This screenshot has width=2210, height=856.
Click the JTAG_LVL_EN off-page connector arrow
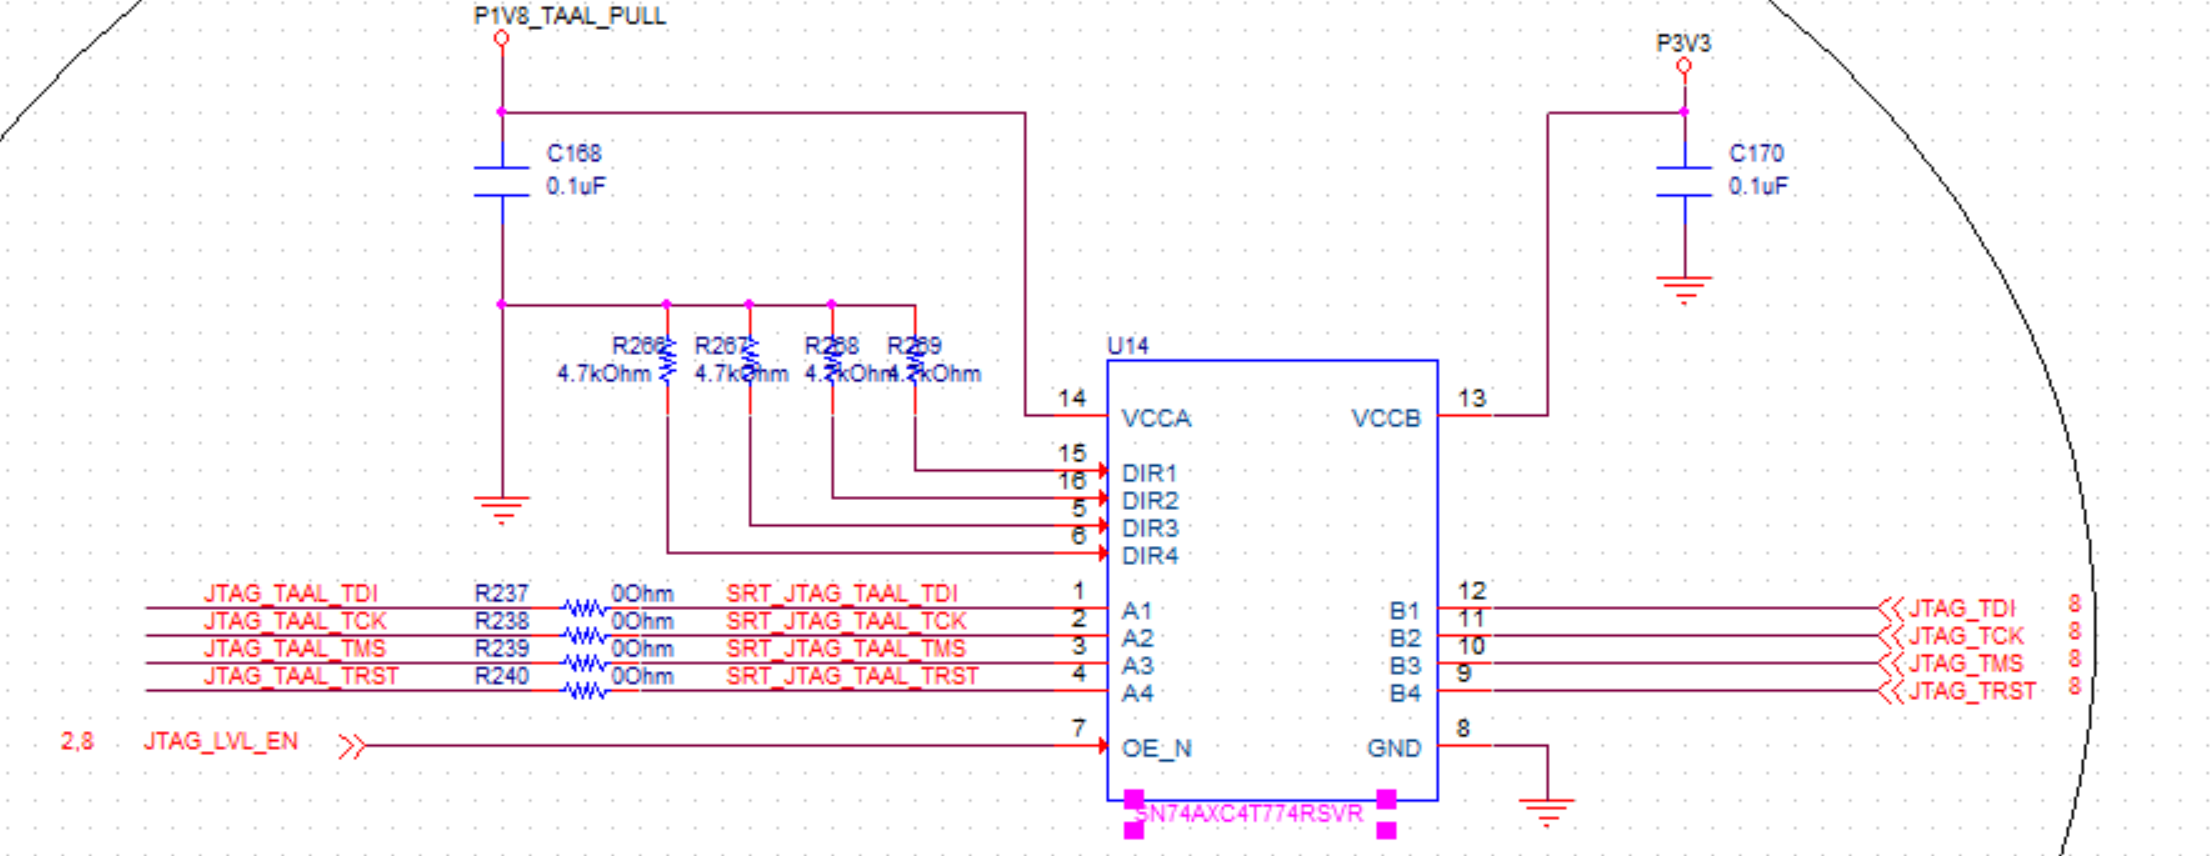pos(352,746)
